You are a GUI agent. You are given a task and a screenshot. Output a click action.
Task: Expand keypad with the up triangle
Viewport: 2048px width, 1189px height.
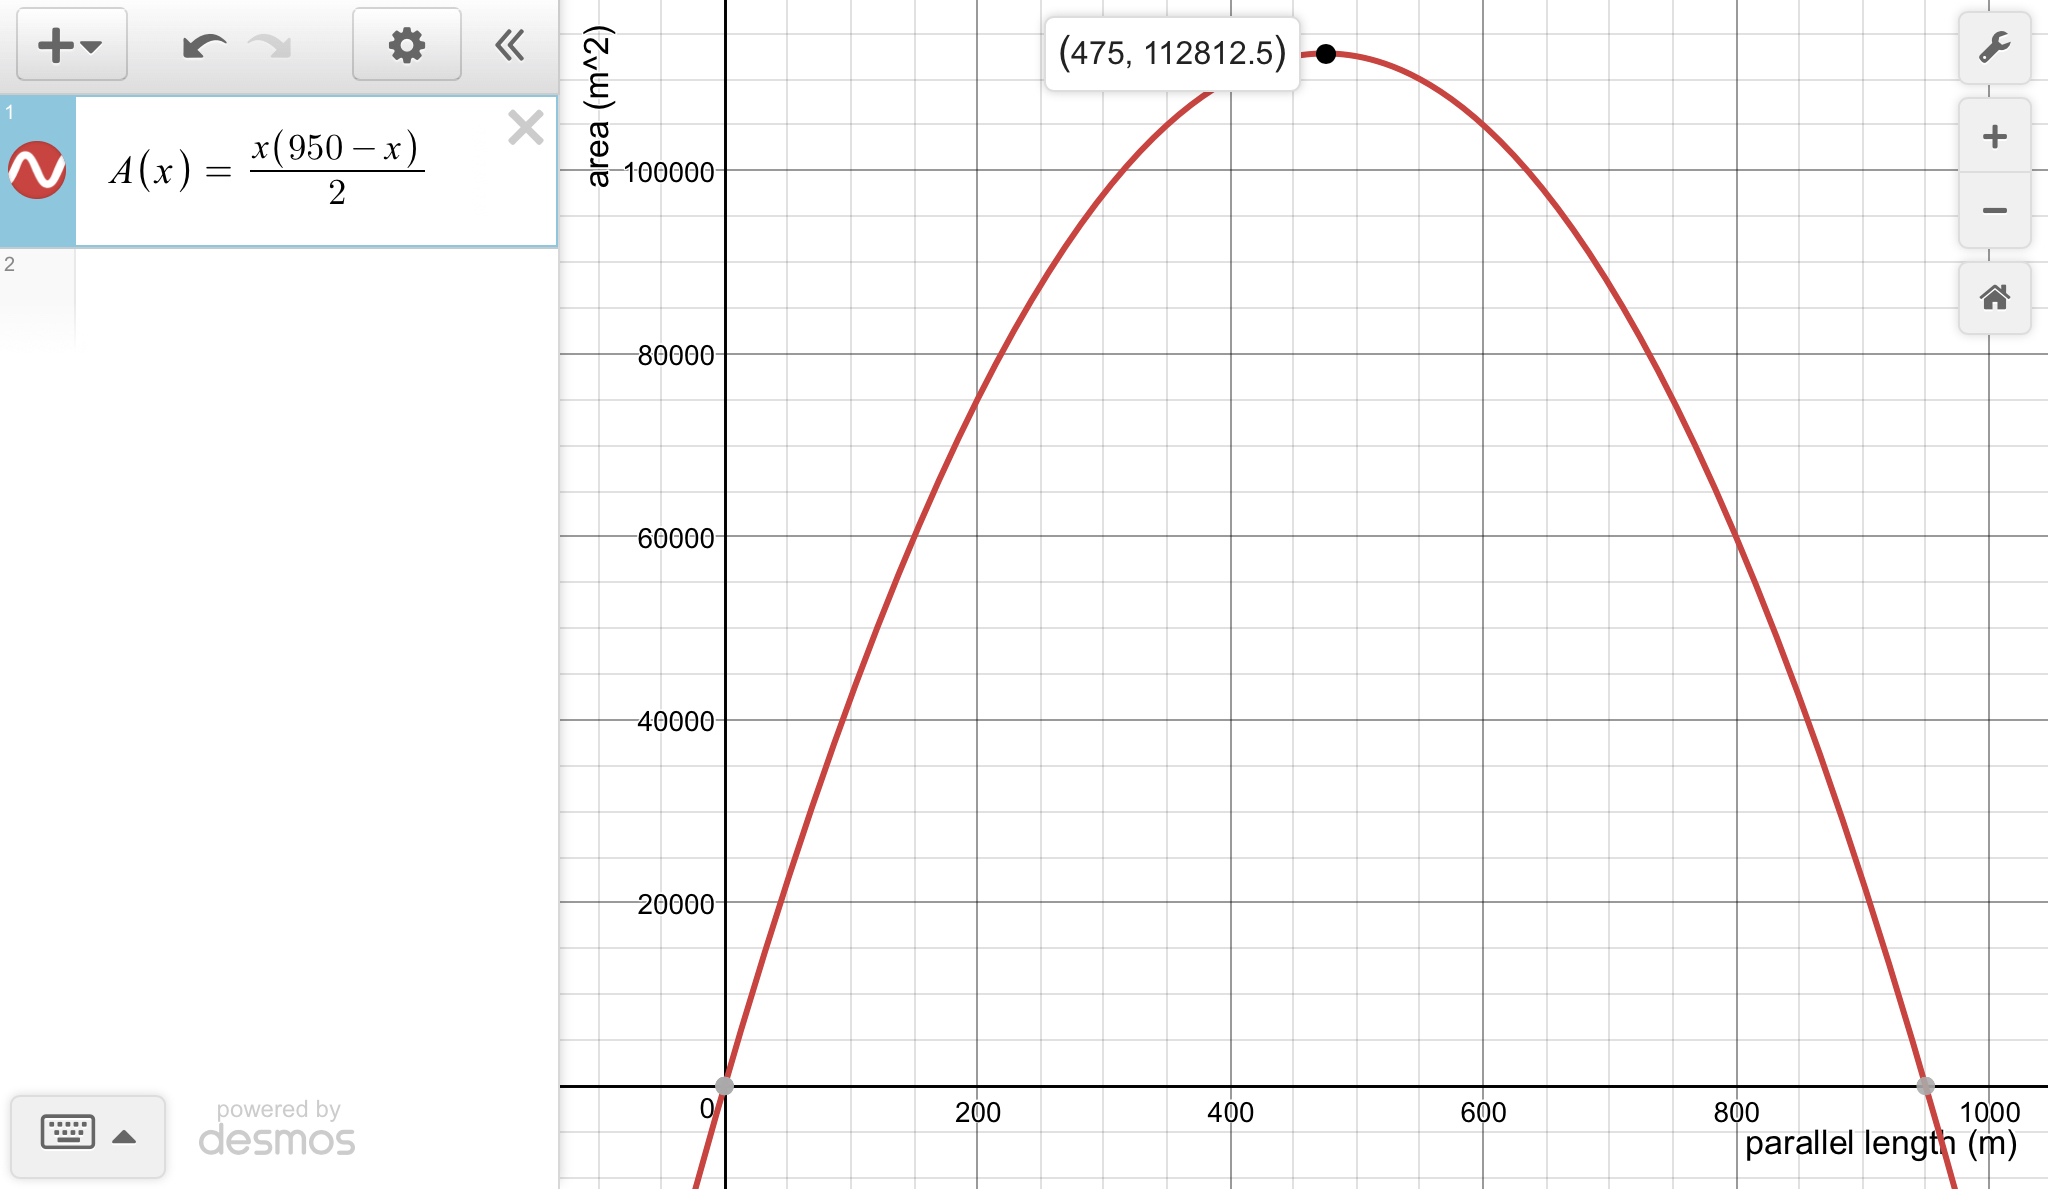pyautogui.click(x=124, y=1137)
